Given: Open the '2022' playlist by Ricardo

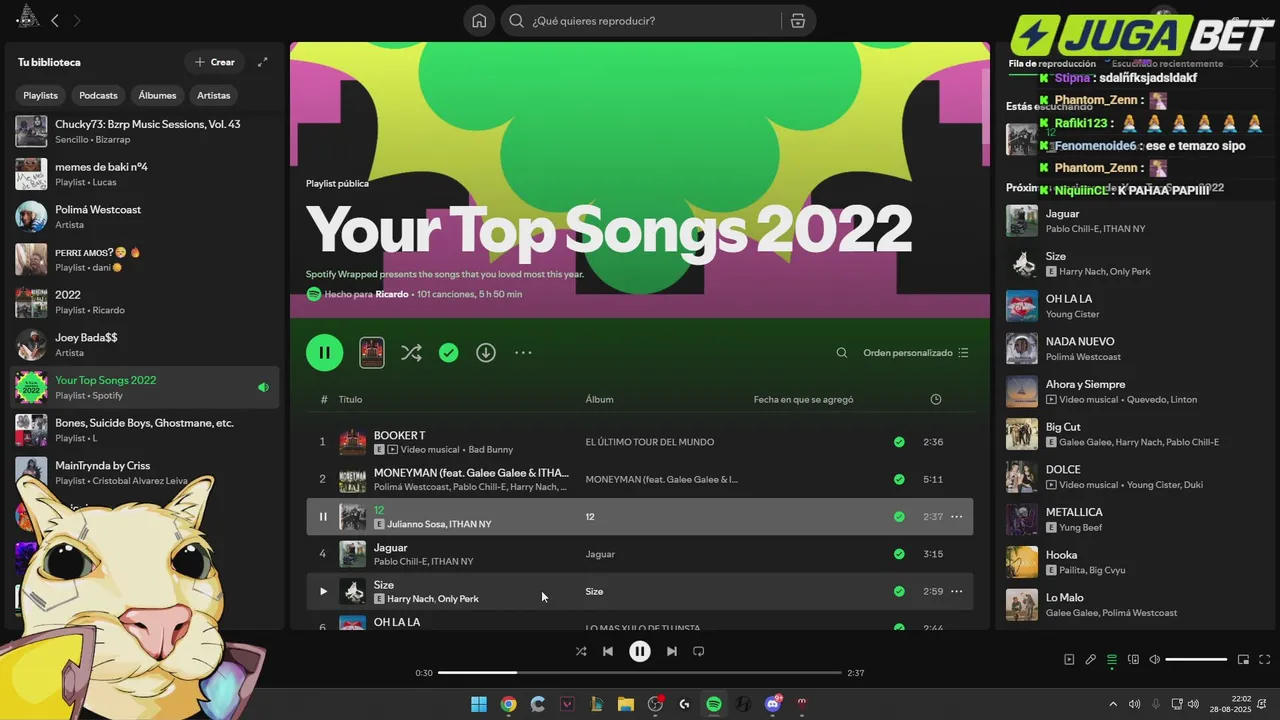Looking at the screenshot, I should [x=145, y=302].
